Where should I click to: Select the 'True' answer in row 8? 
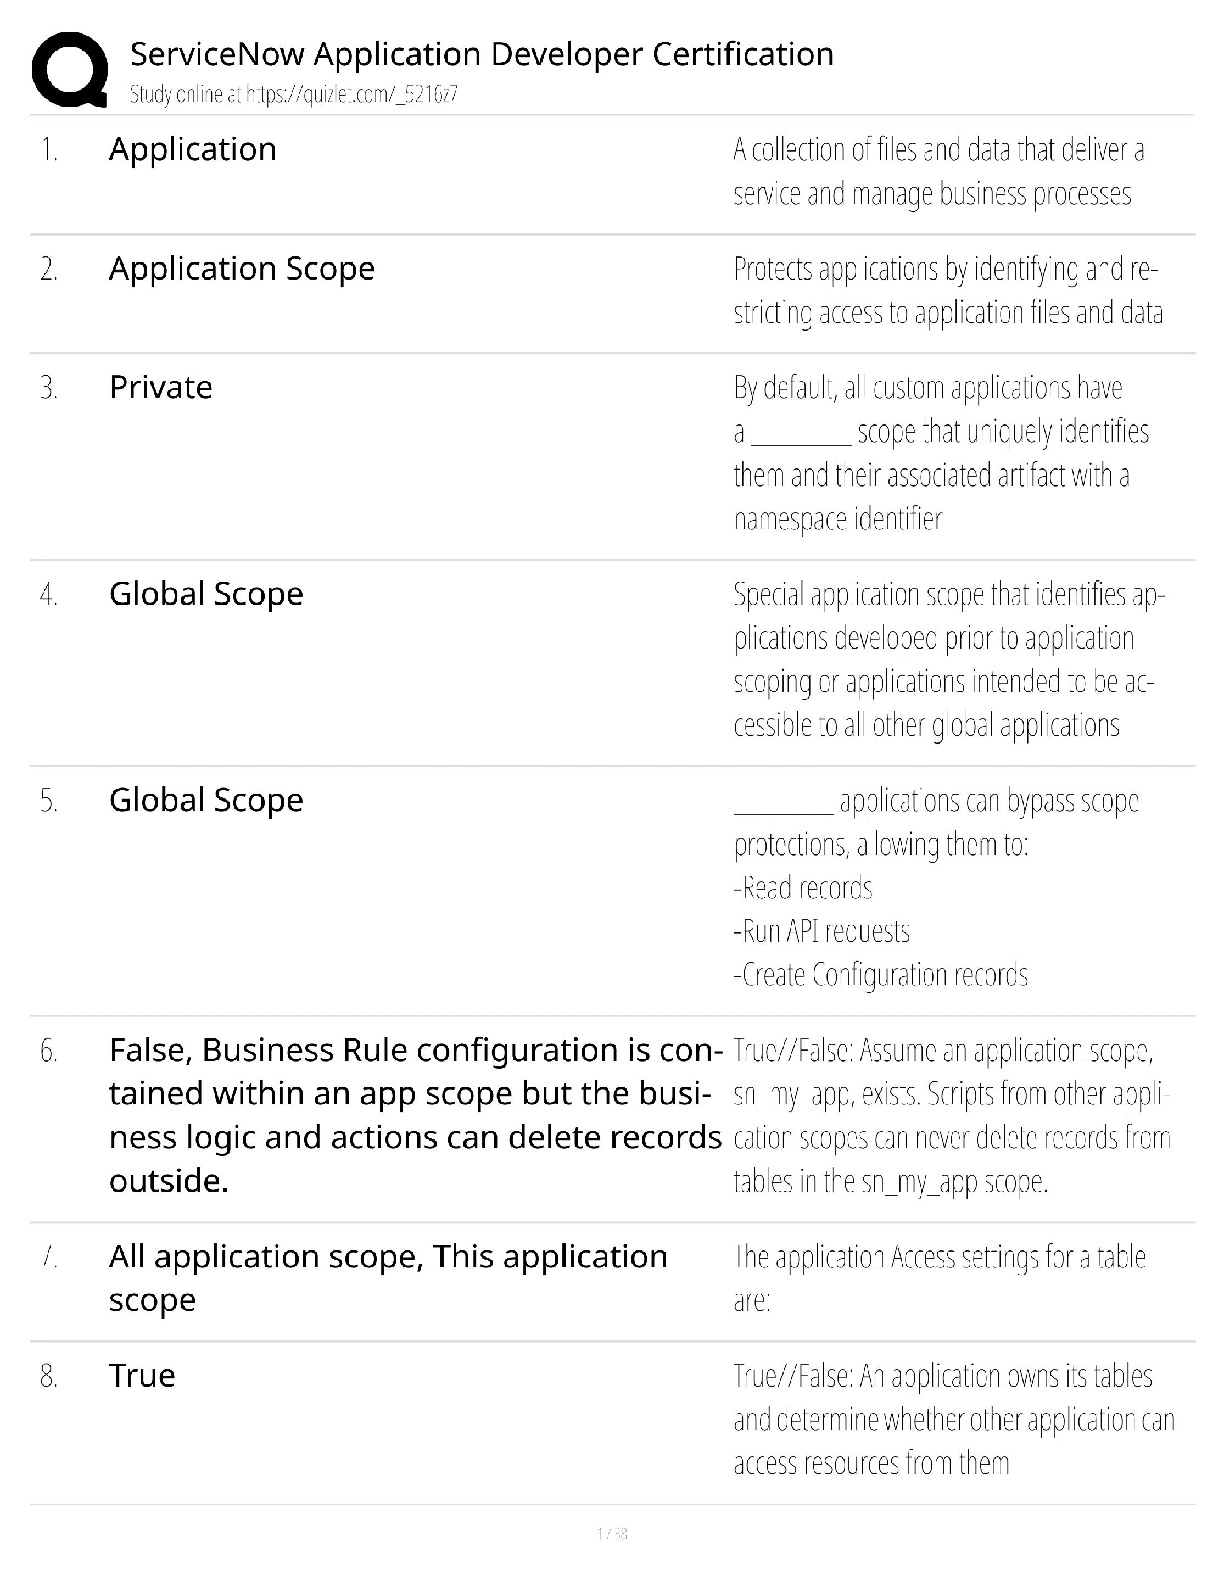click(142, 1375)
